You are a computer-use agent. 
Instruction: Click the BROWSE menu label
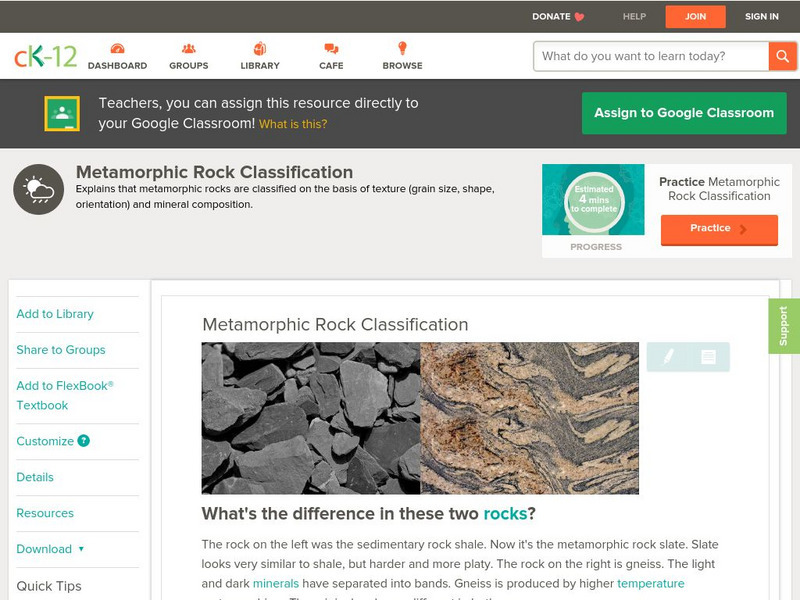pos(403,66)
